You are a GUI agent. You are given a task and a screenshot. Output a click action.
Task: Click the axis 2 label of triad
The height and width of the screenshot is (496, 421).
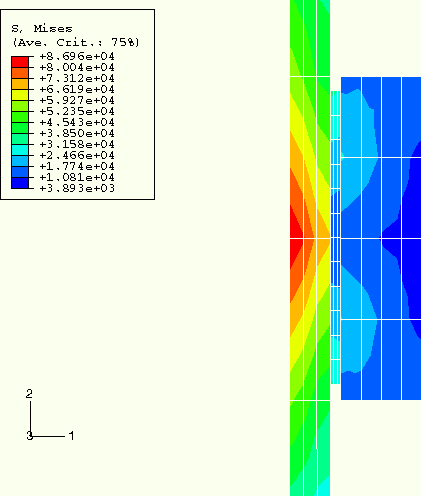coord(29,394)
